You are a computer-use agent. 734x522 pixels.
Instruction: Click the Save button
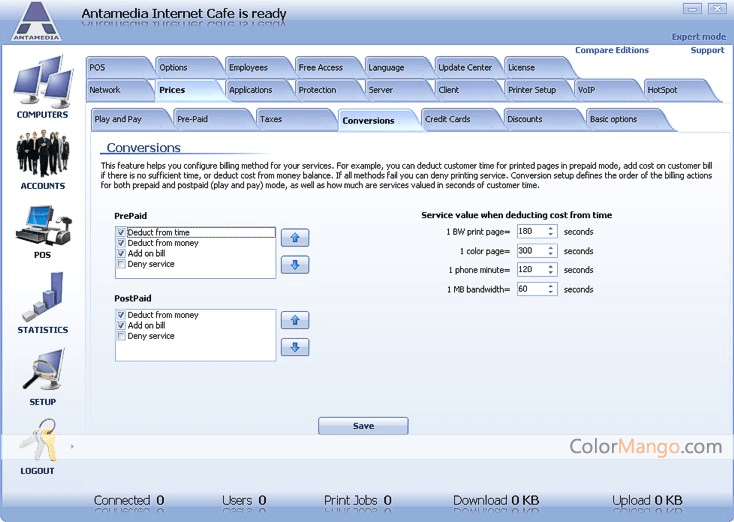[363, 426]
